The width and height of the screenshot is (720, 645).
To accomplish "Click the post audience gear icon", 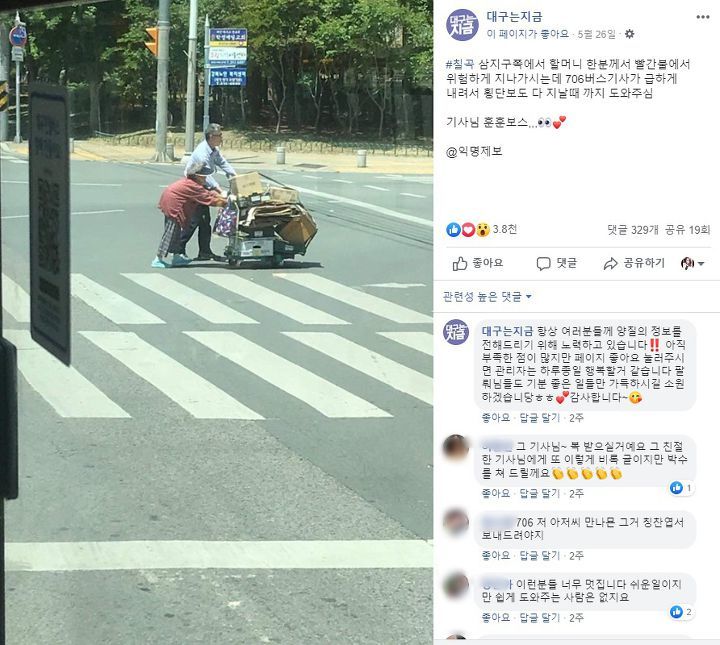I will tap(630, 34).
